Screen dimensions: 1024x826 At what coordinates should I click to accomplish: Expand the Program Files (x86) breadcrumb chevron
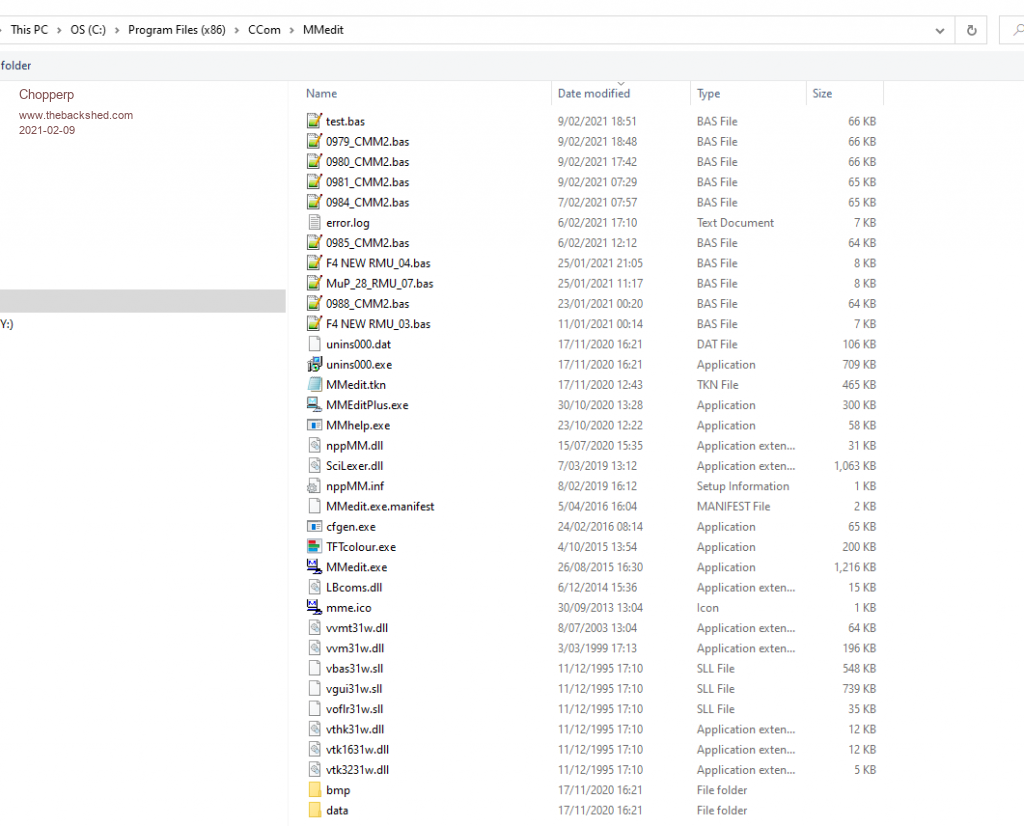click(238, 31)
